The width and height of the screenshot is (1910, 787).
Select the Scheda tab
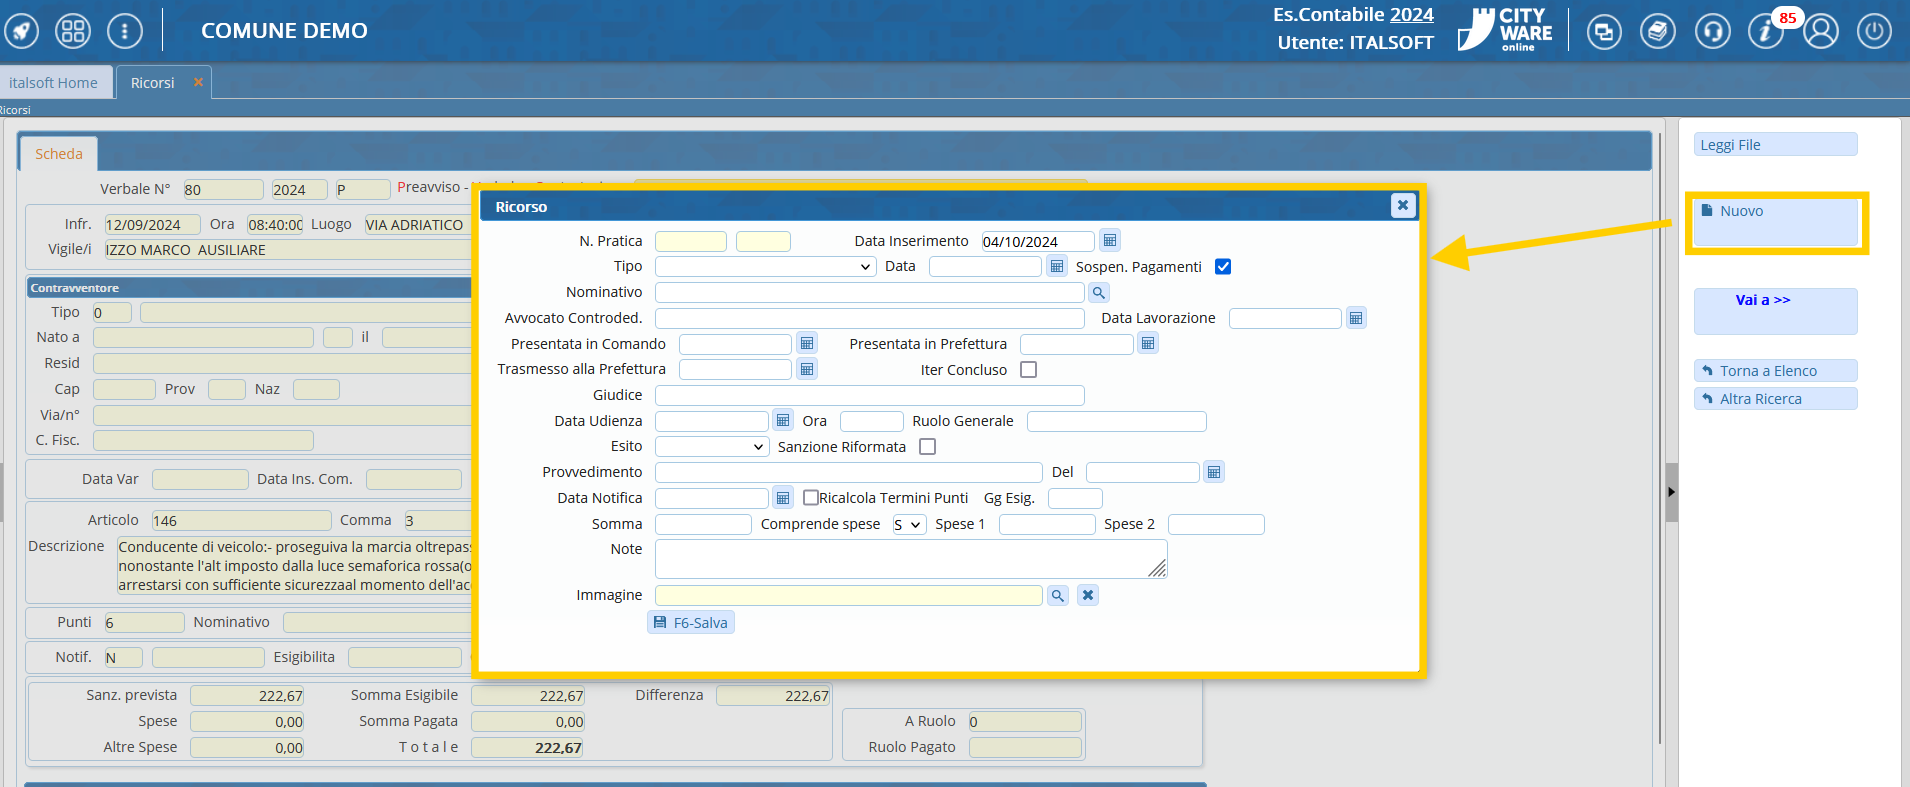tap(58, 154)
